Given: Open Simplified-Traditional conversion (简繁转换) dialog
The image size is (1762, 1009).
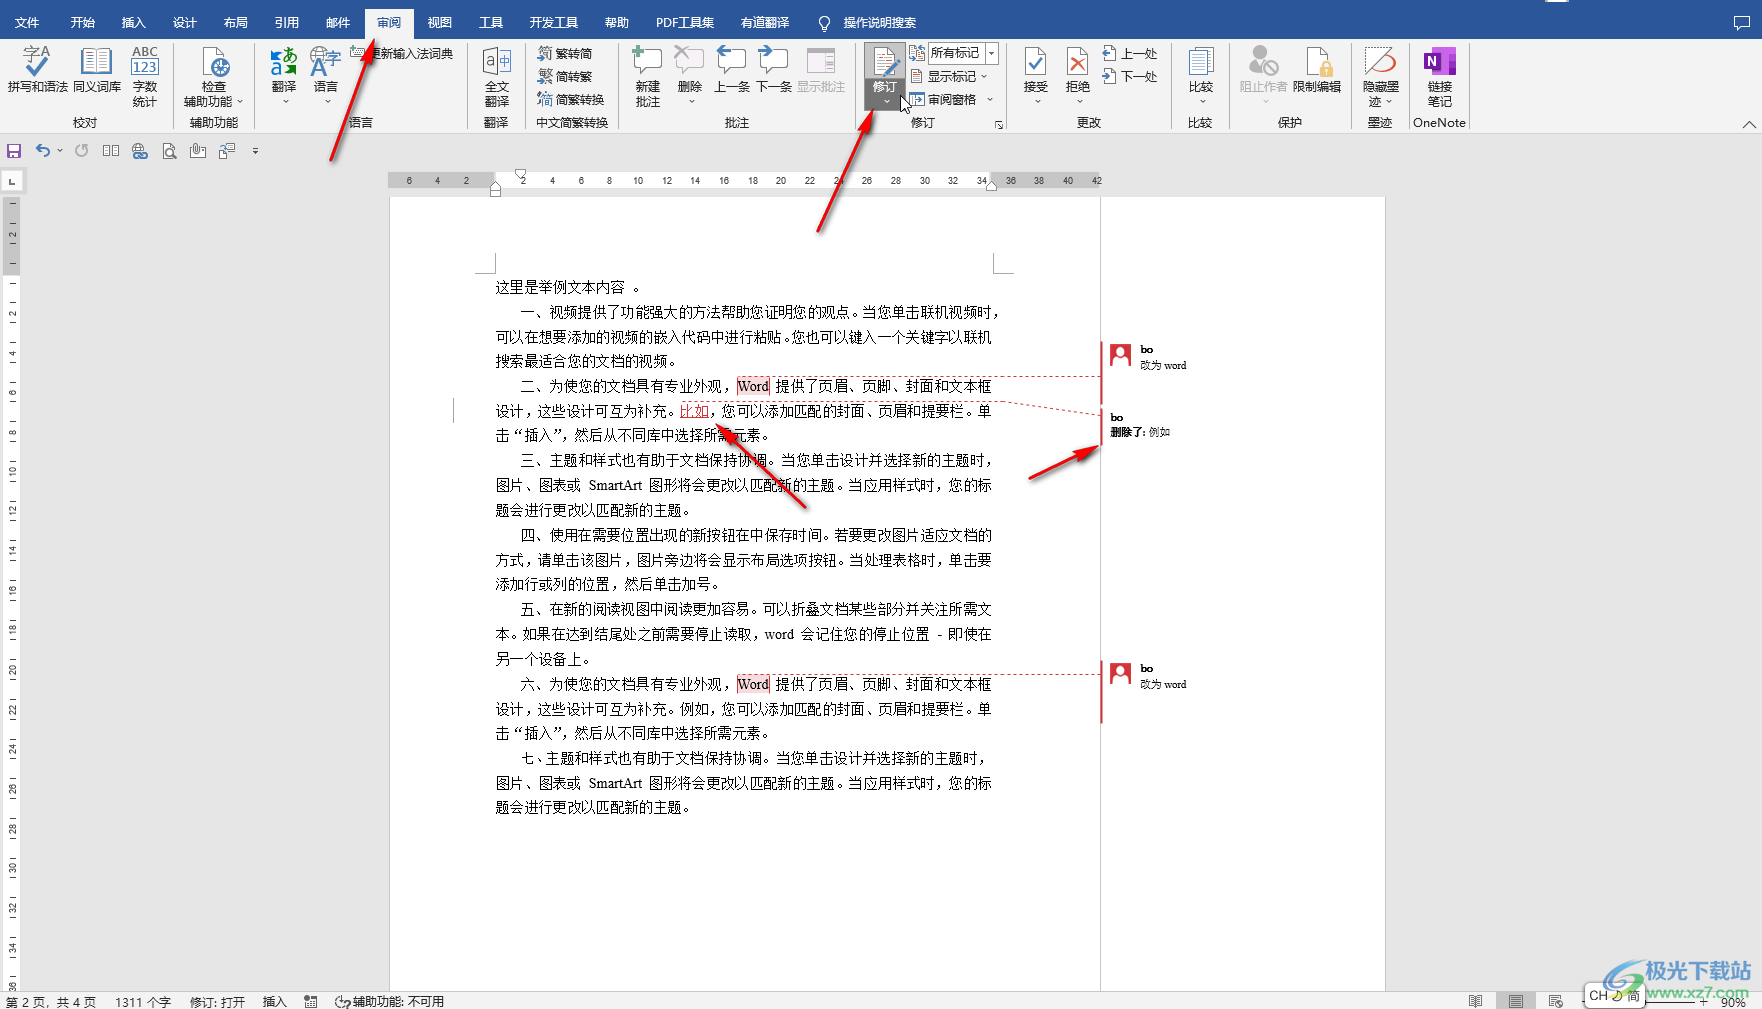Looking at the screenshot, I should click(x=571, y=99).
